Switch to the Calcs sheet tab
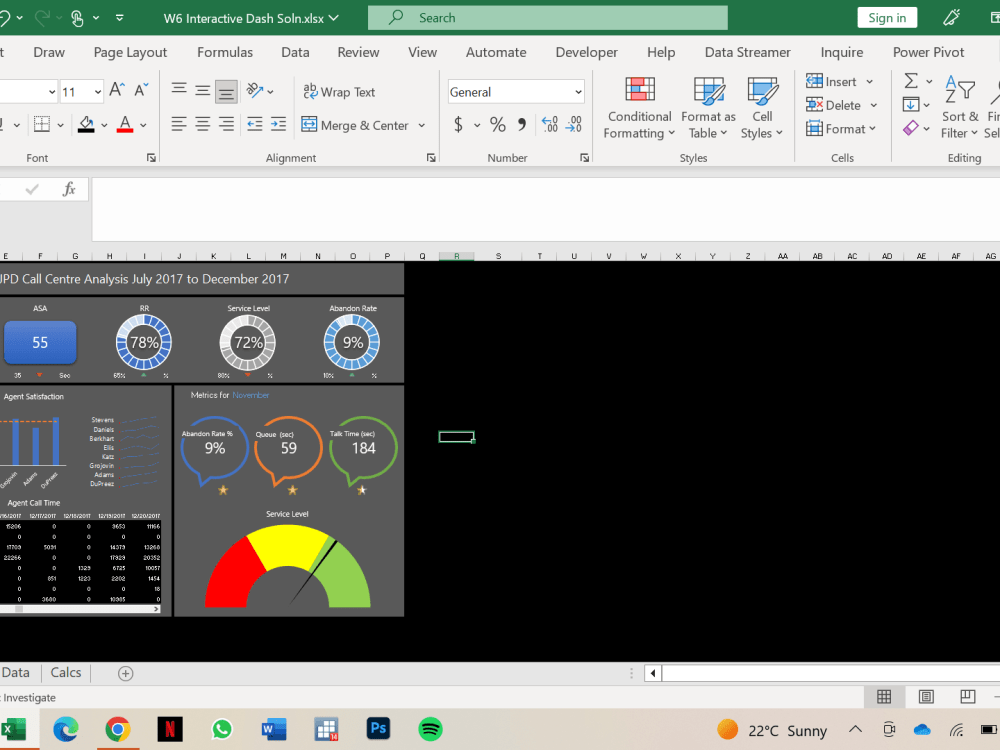 [x=65, y=672]
